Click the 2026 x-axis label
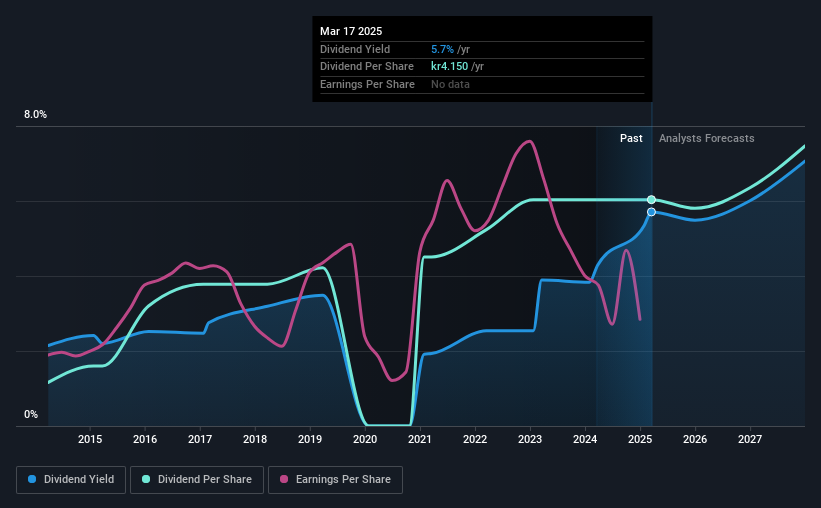The image size is (821, 508). tap(695, 439)
